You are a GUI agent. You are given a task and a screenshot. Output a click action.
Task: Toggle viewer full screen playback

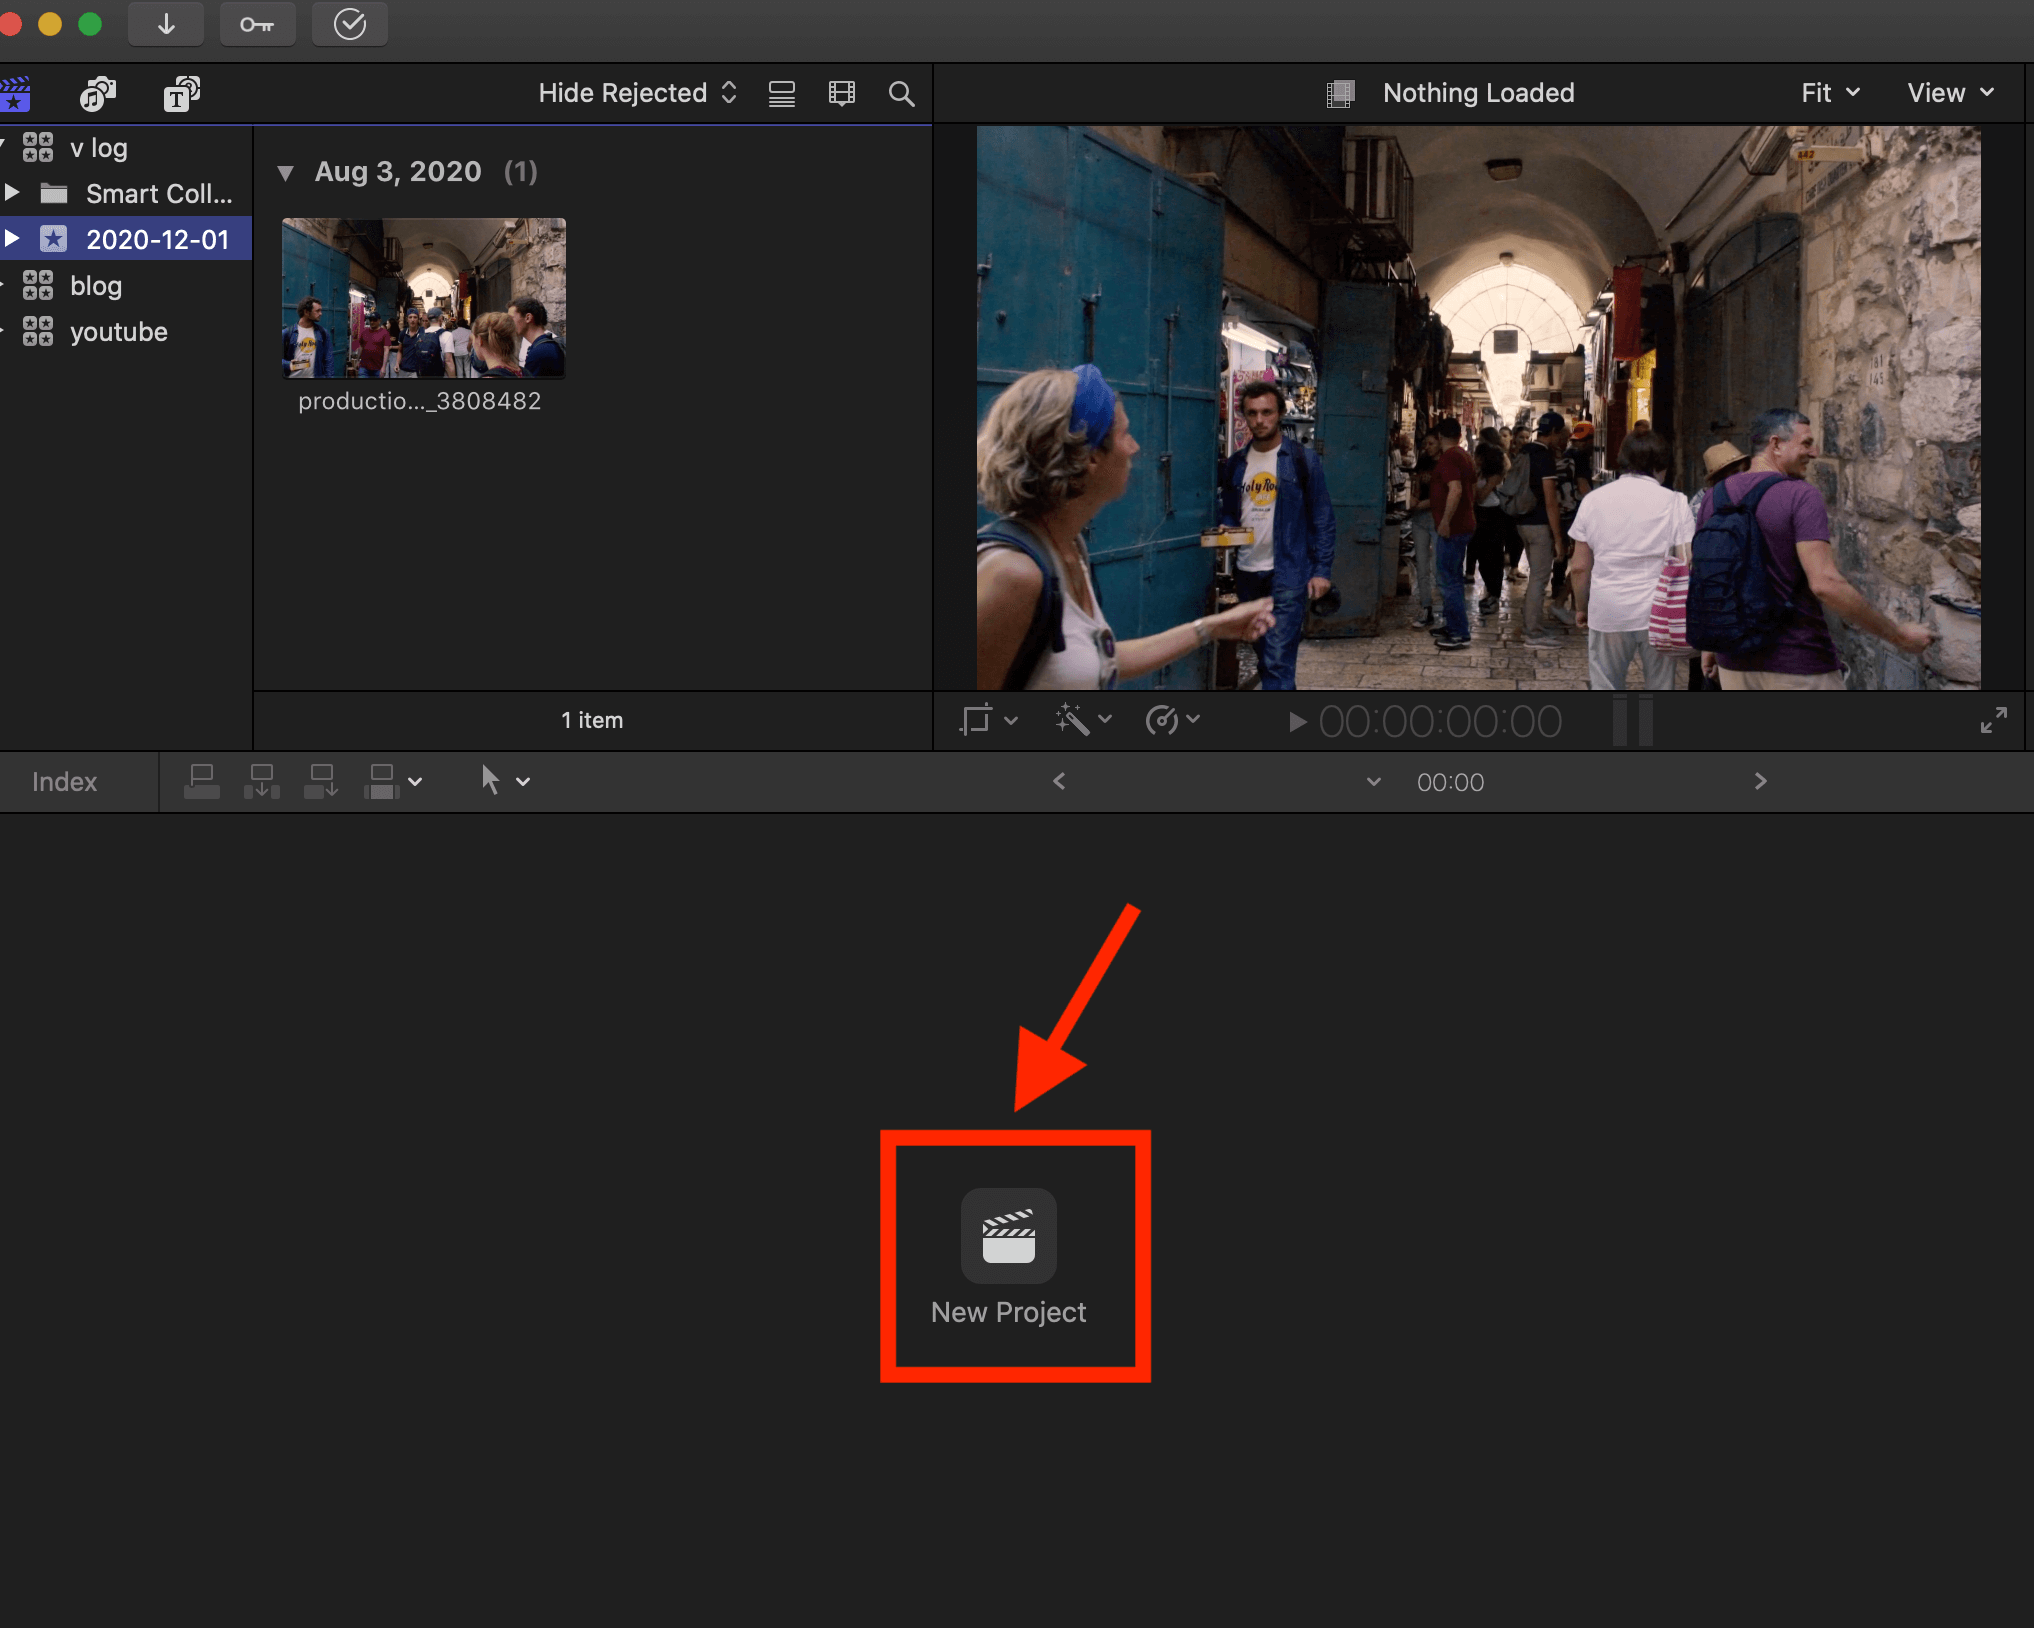tap(1993, 720)
